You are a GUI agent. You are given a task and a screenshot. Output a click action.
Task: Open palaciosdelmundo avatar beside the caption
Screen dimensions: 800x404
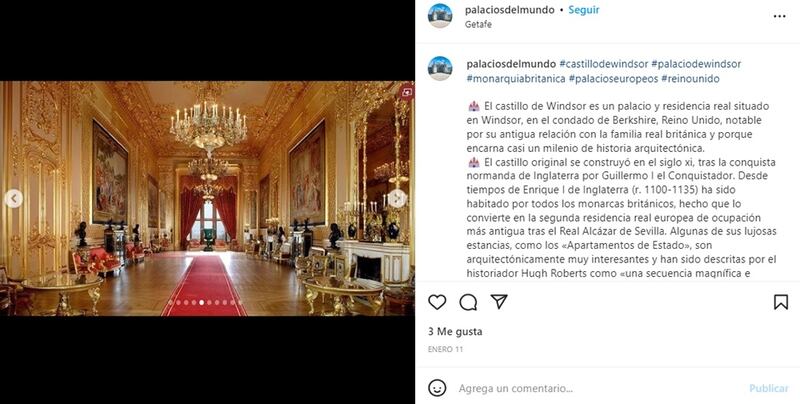pos(440,68)
